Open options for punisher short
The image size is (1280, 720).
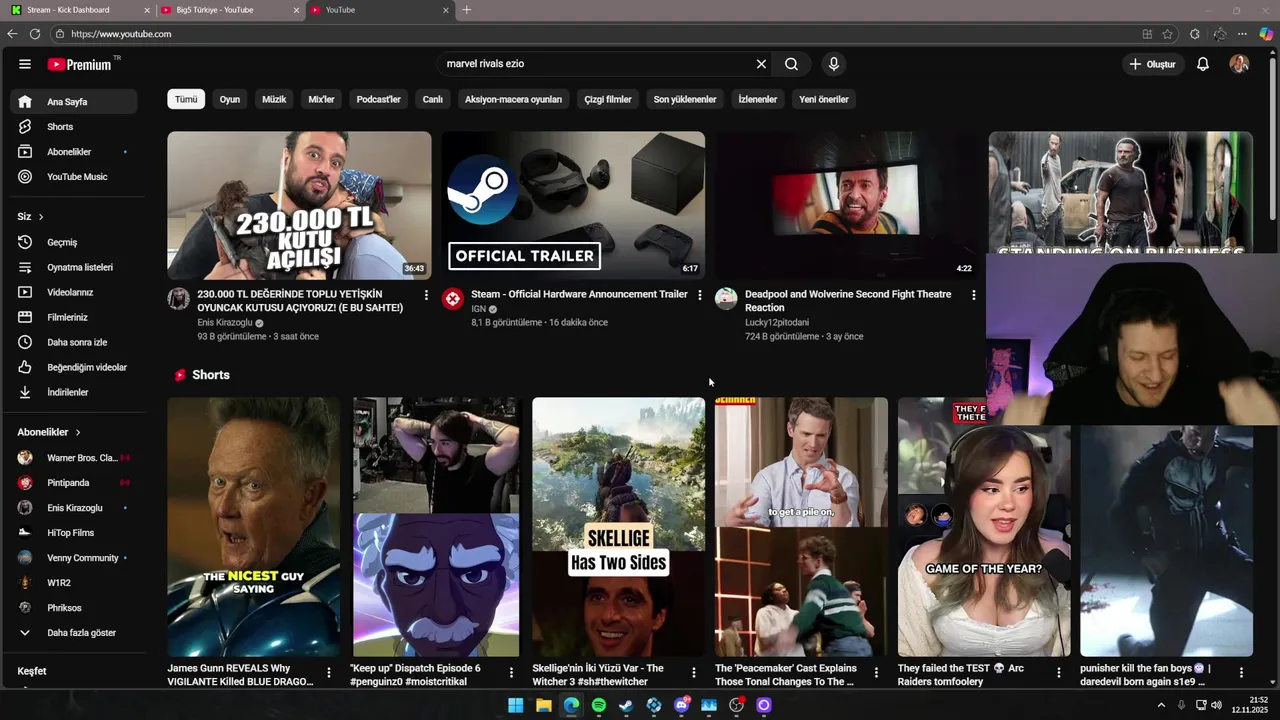1241,672
